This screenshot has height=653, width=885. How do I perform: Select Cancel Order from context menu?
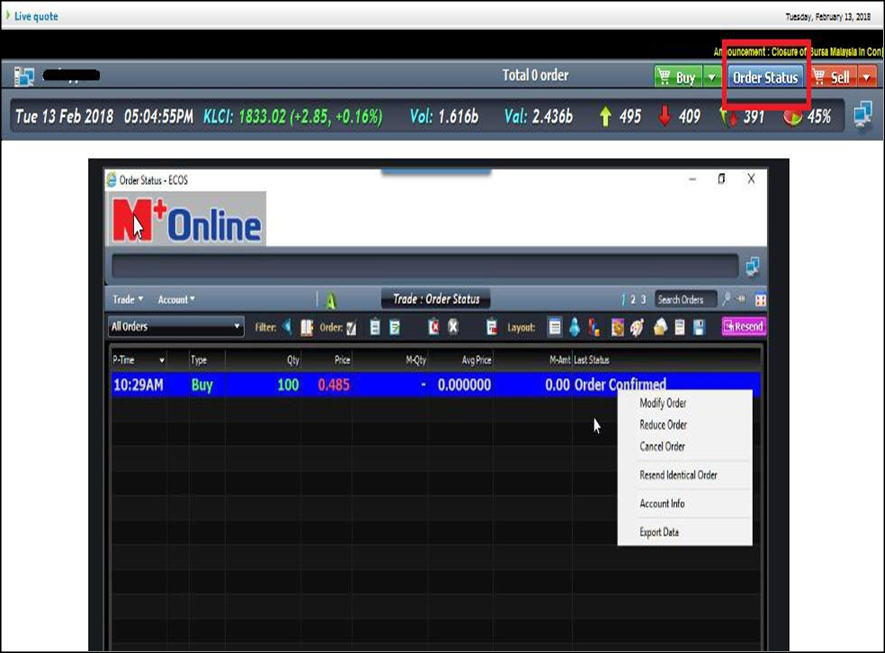tap(662, 447)
